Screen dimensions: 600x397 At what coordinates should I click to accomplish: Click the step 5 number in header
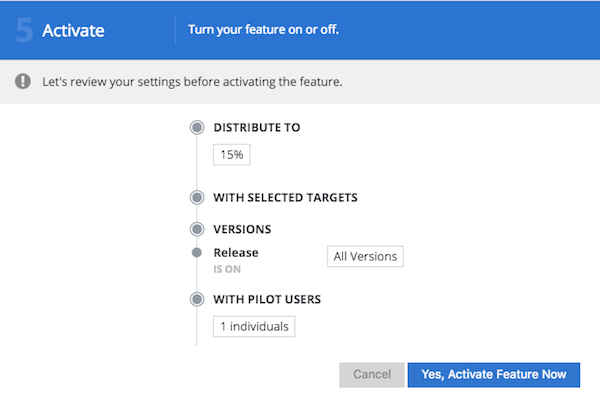pyautogui.click(x=24, y=30)
